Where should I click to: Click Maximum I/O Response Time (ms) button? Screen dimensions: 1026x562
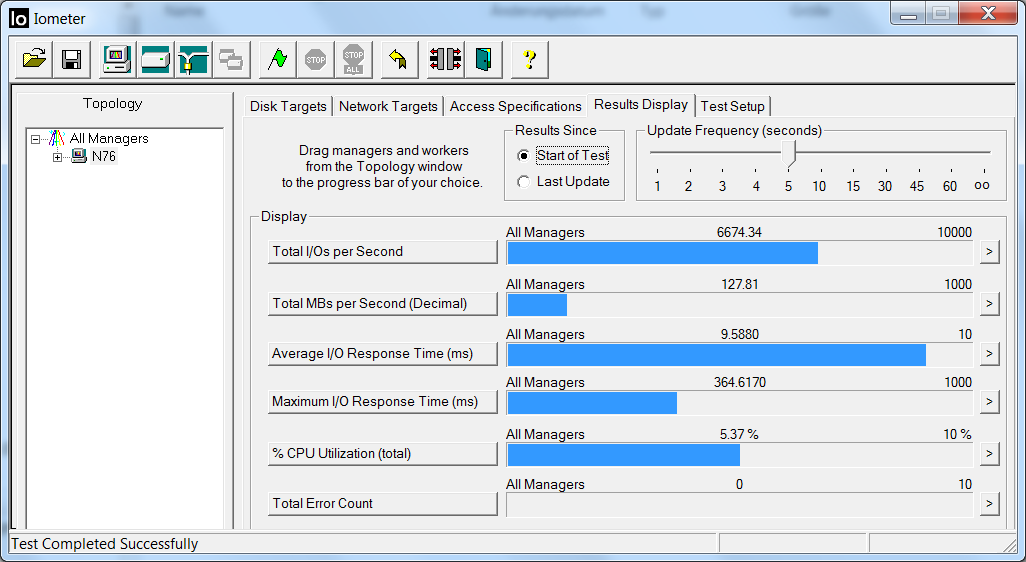pos(383,402)
